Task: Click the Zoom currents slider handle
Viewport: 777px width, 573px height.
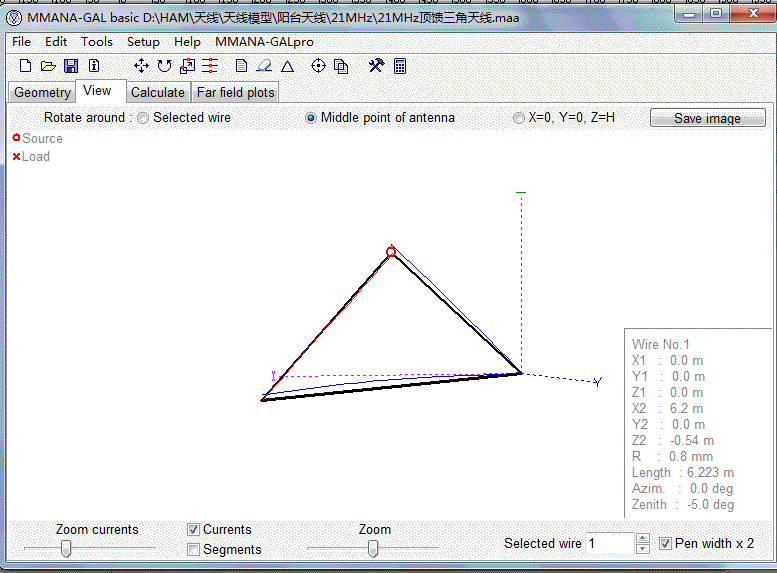Action: [66, 548]
